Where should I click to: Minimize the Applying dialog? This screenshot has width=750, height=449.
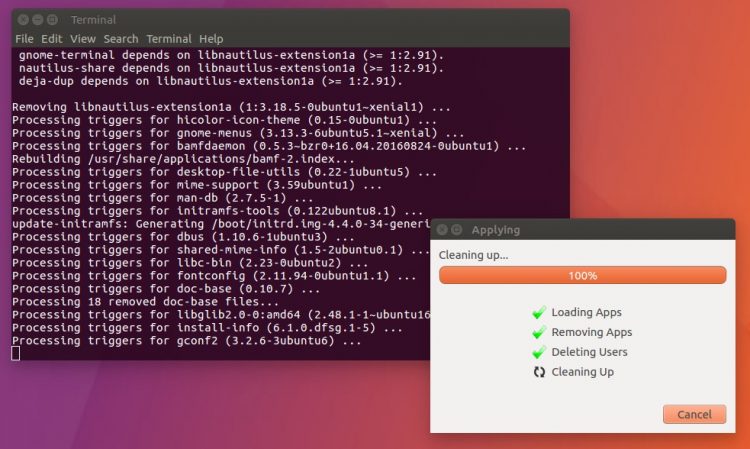(457, 230)
